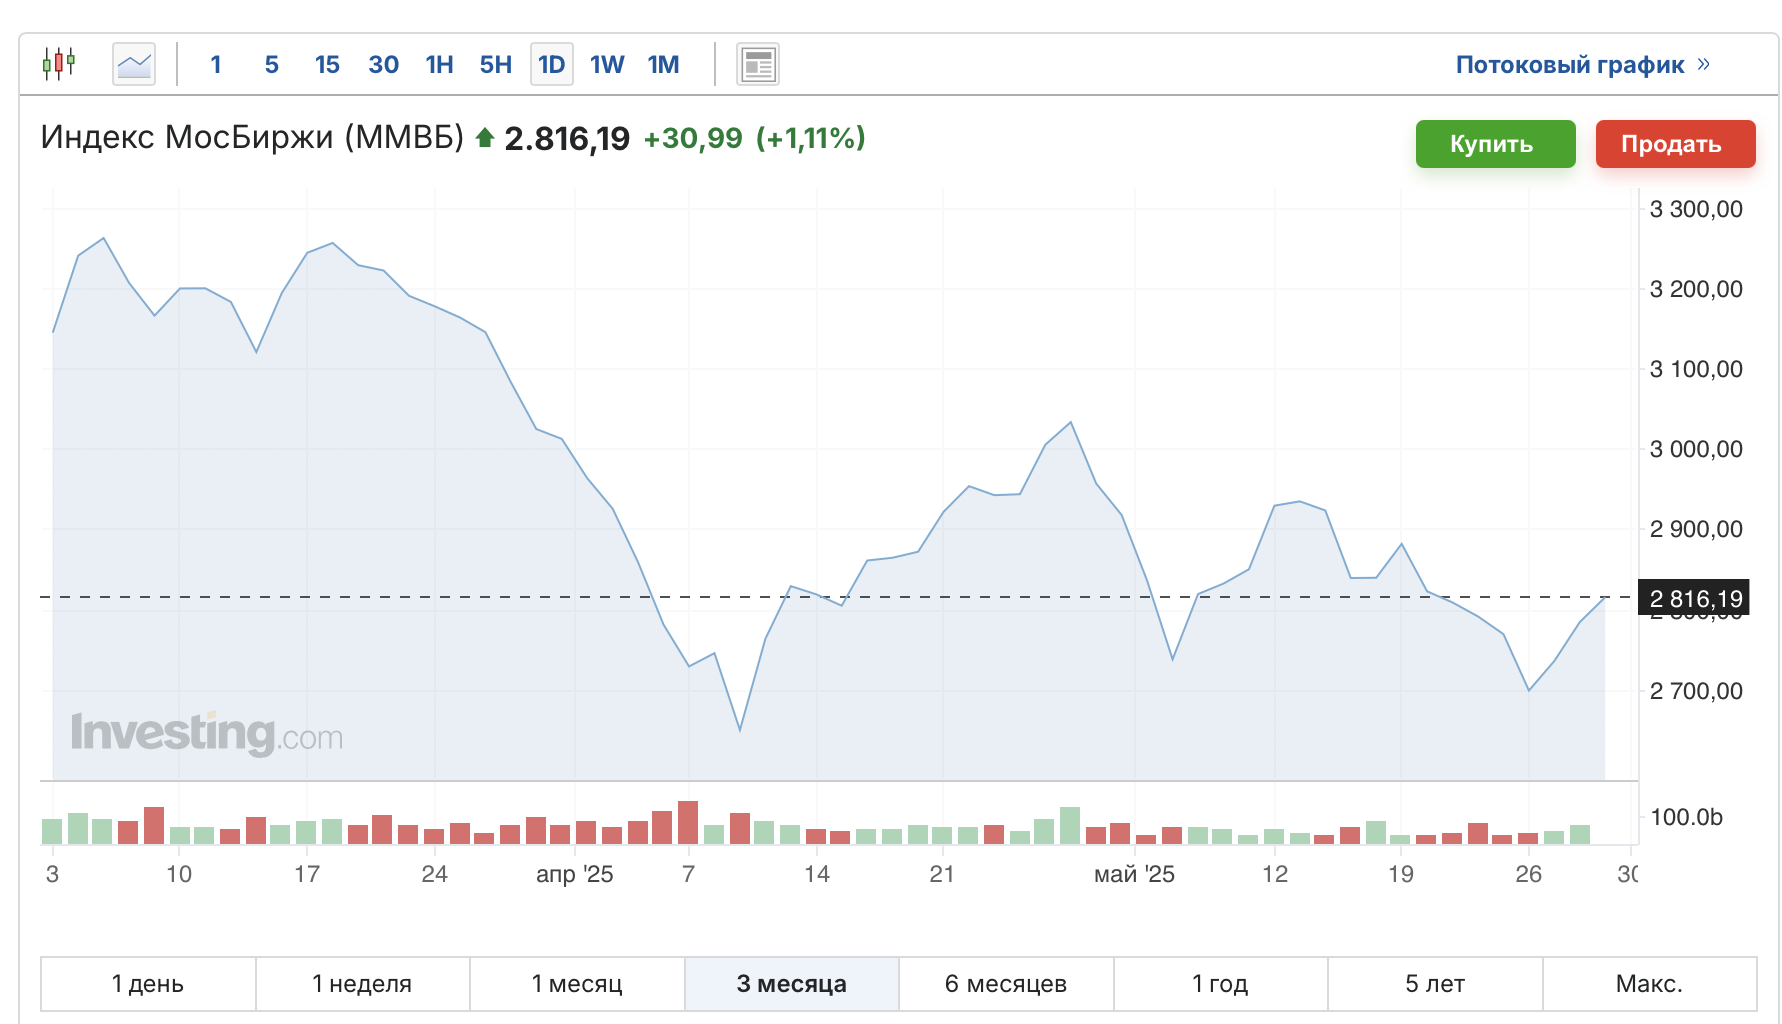This screenshot has height=1024, width=1782.
Task: Switch to the 6 месяцев range tab
Action: point(1006,984)
